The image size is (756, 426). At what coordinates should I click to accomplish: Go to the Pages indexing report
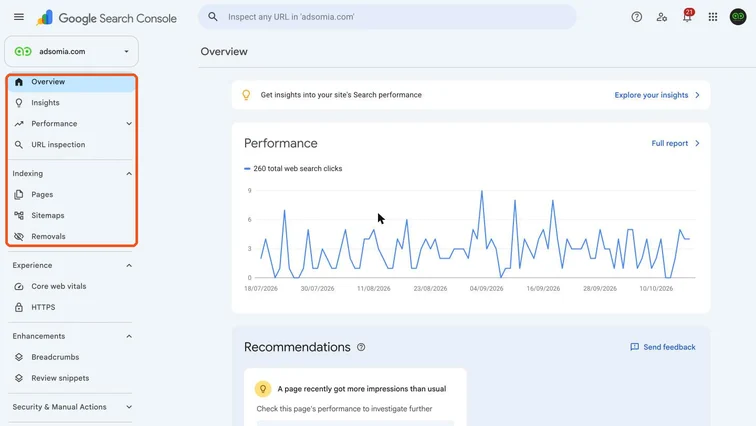[x=71, y=195]
